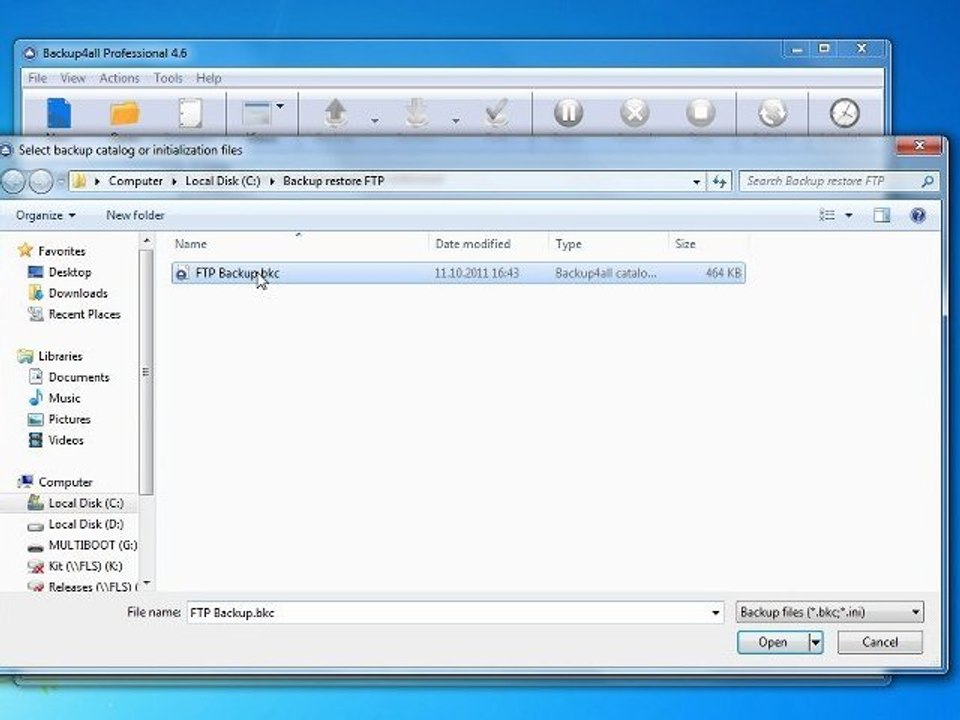Image resolution: width=960 pixels, height=720 pixels.
Task: Select Pictures library in the navigation pane
Action: (69, 419)
